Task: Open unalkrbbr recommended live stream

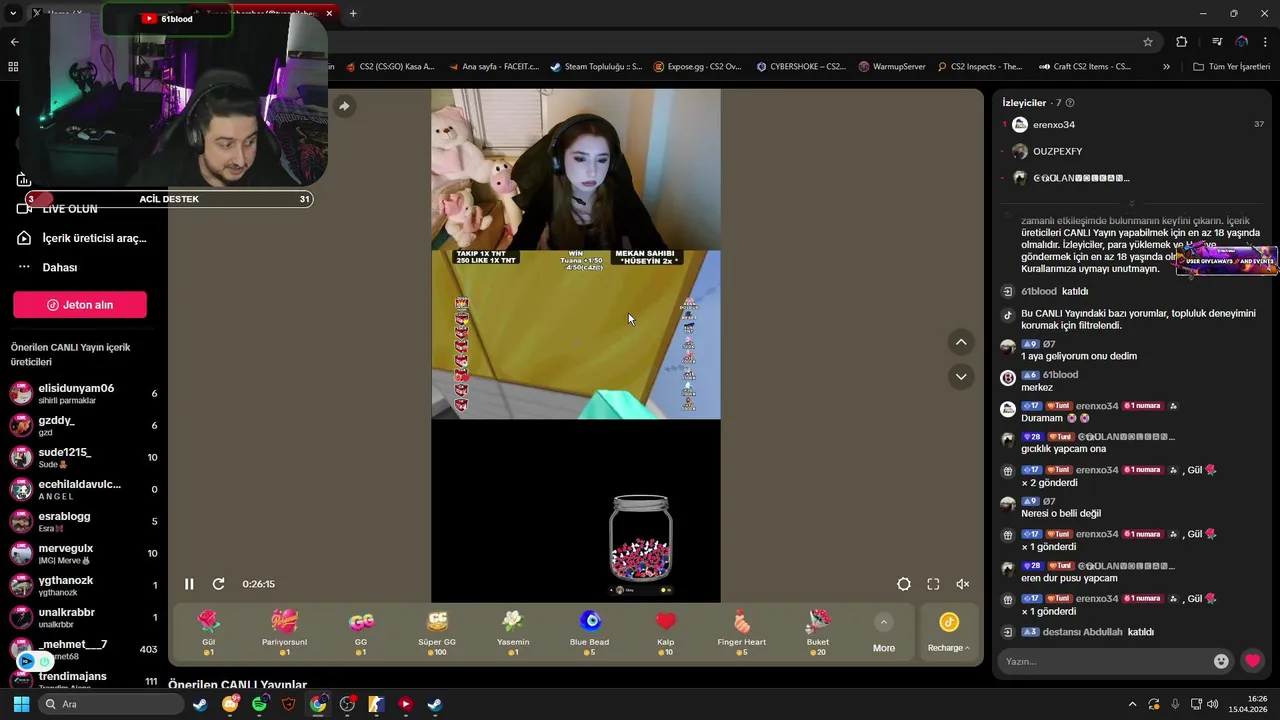Action: point(83,617)
